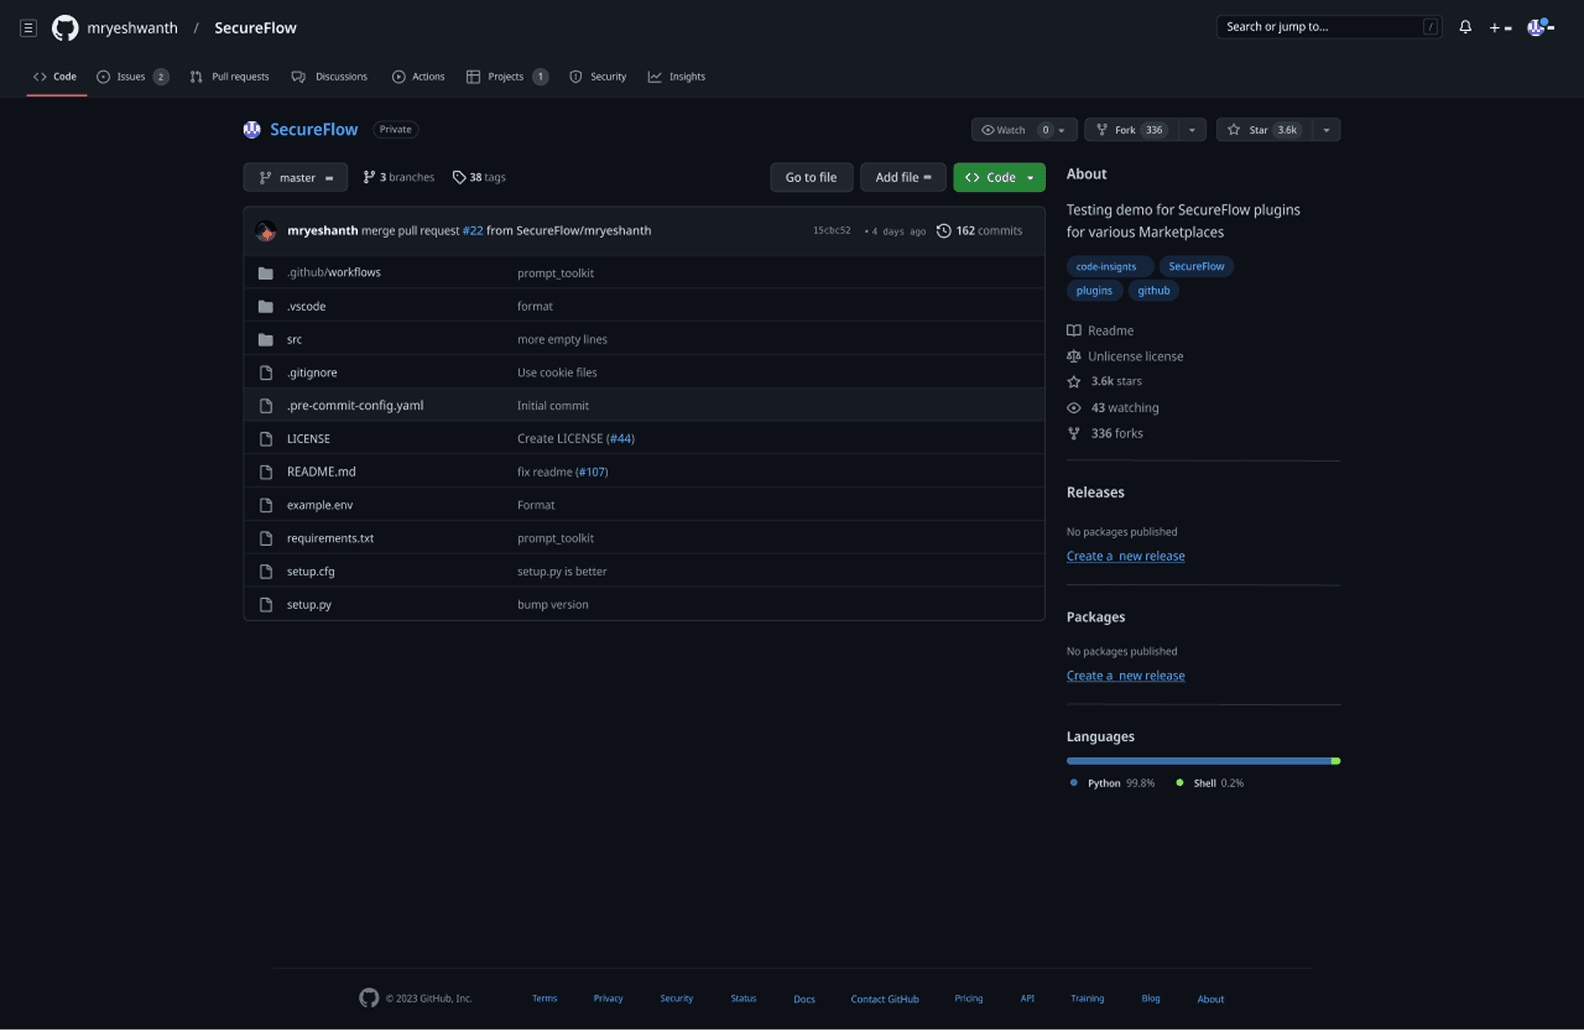Switch to the Code tab

click(56, 76)
